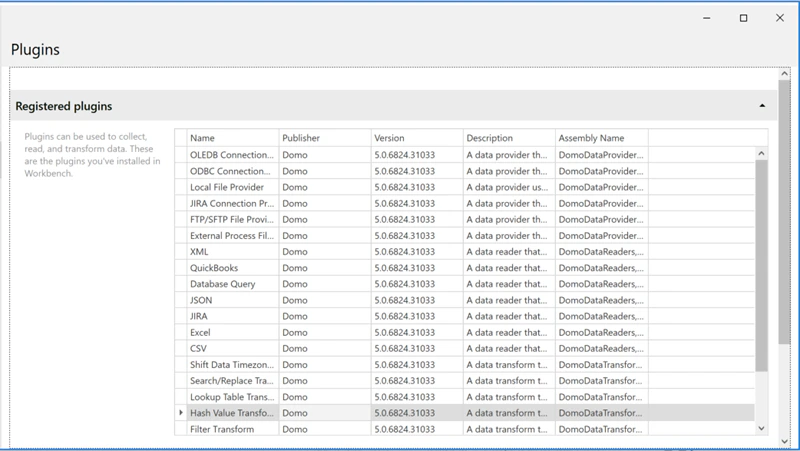Select the External Process File row
This screenshot has width=800, height=451.
click(464, 236)
